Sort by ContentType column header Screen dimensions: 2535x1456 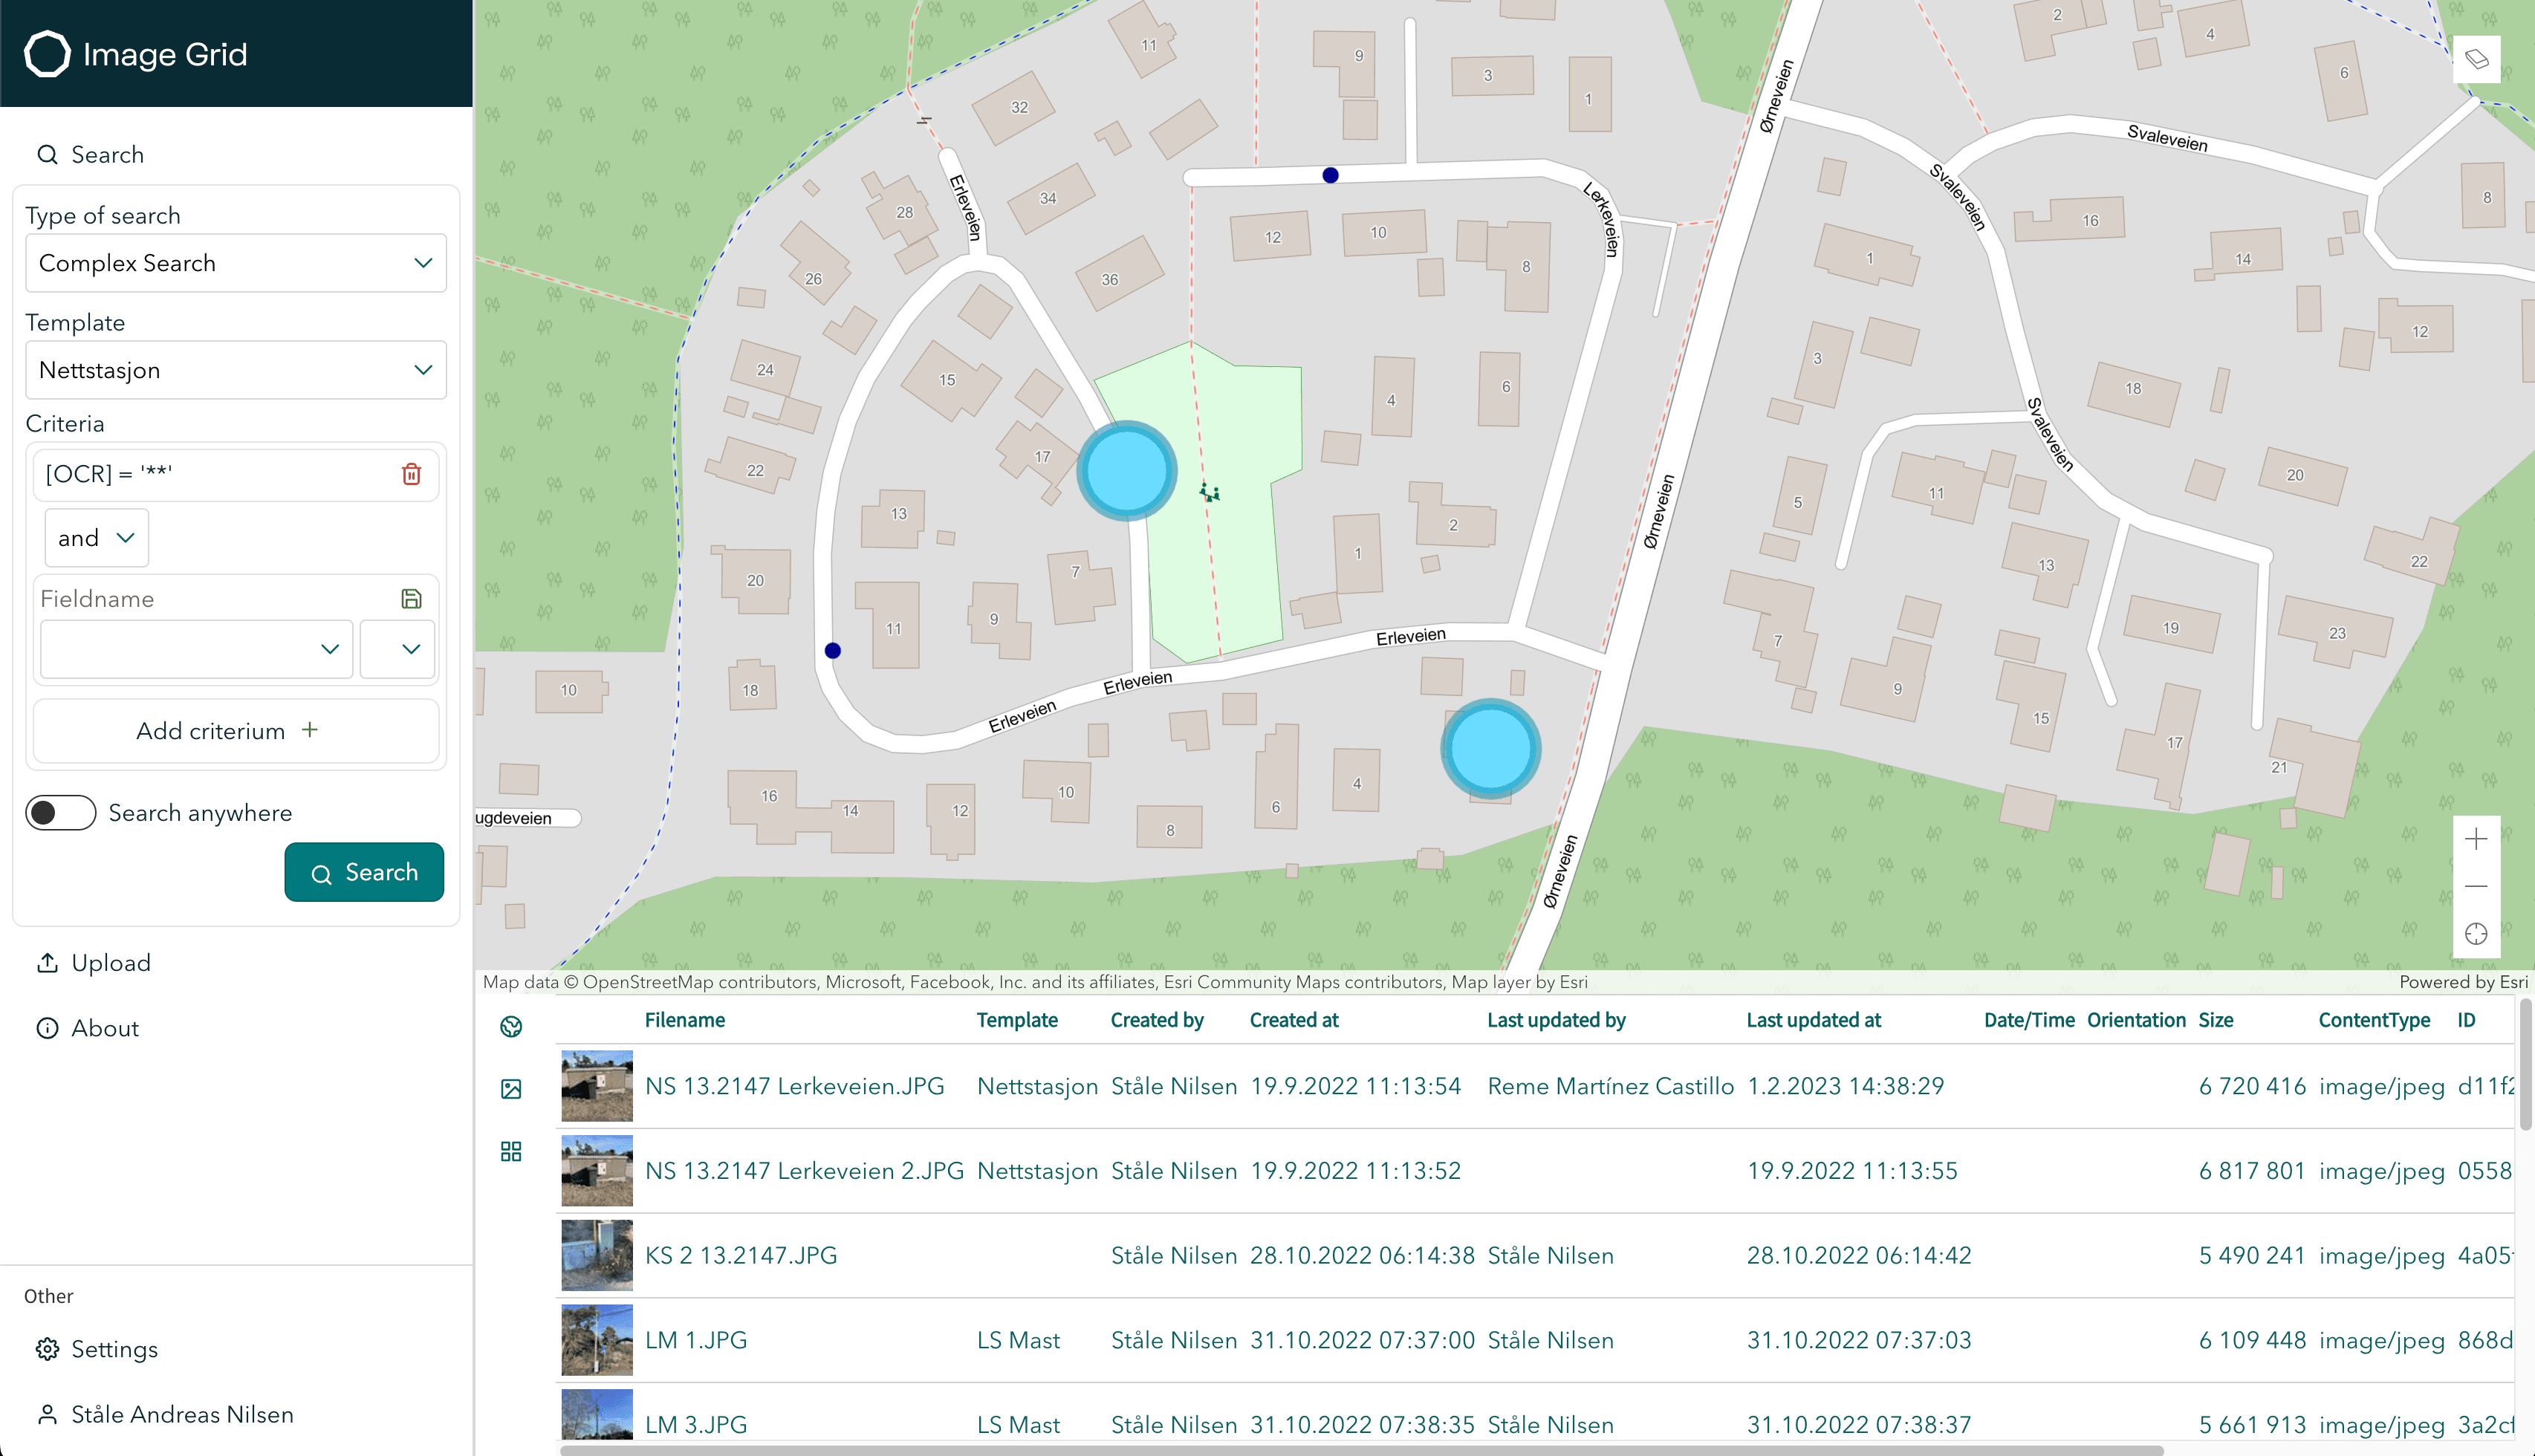pos(2374,1020)
